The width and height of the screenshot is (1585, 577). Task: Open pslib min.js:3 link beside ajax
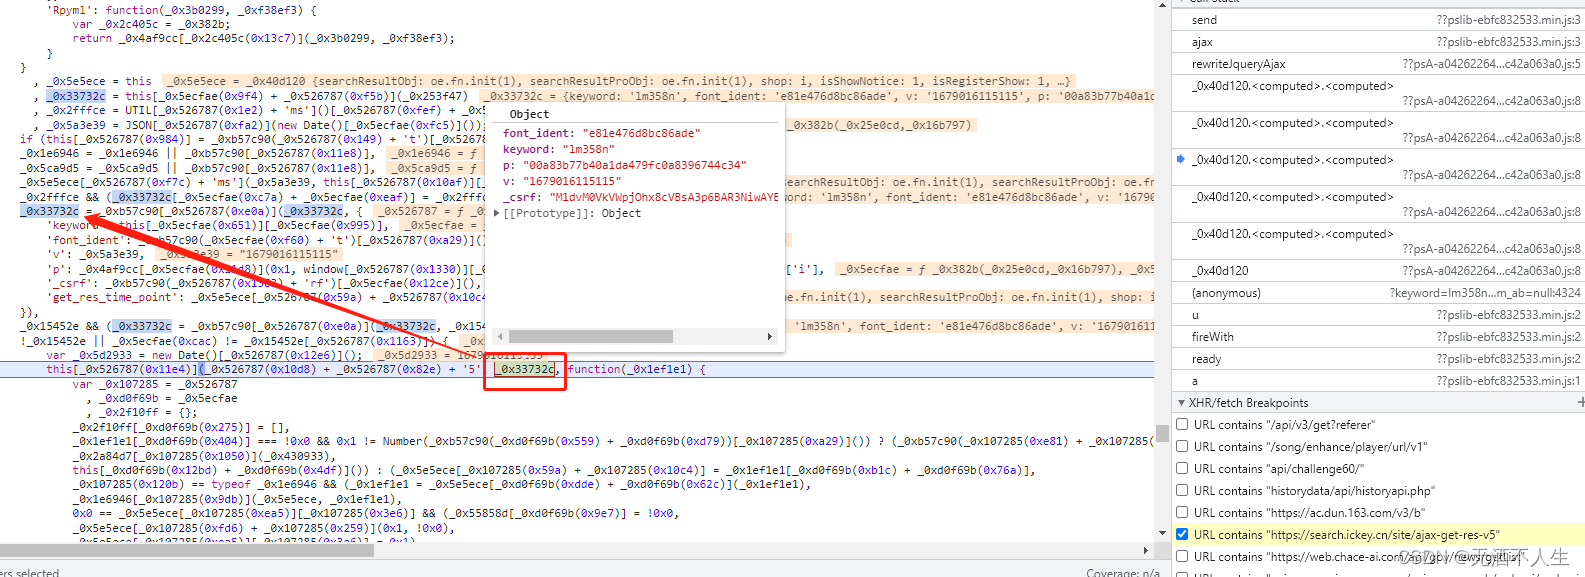point(1509,42)
